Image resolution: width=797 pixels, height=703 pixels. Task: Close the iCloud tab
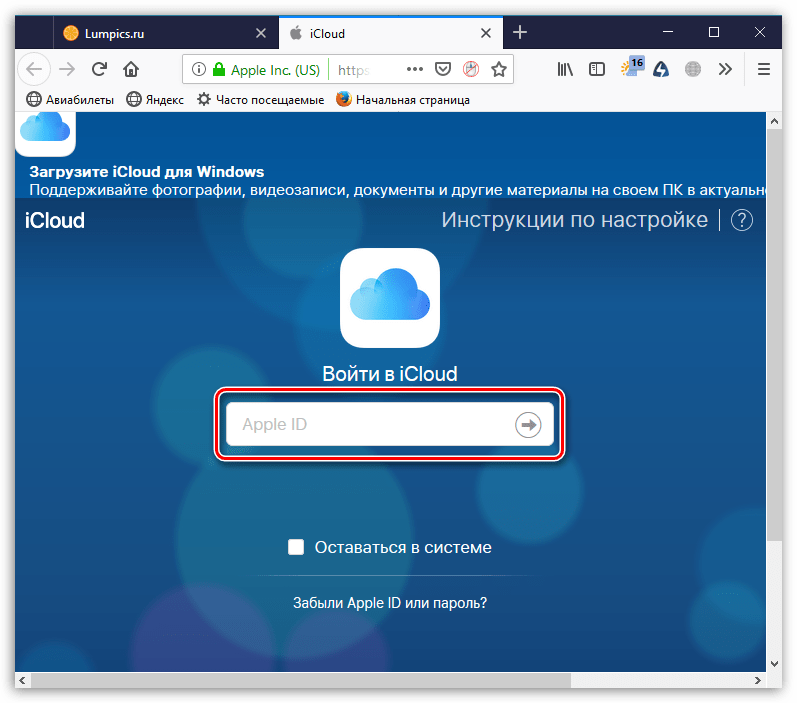486,33
